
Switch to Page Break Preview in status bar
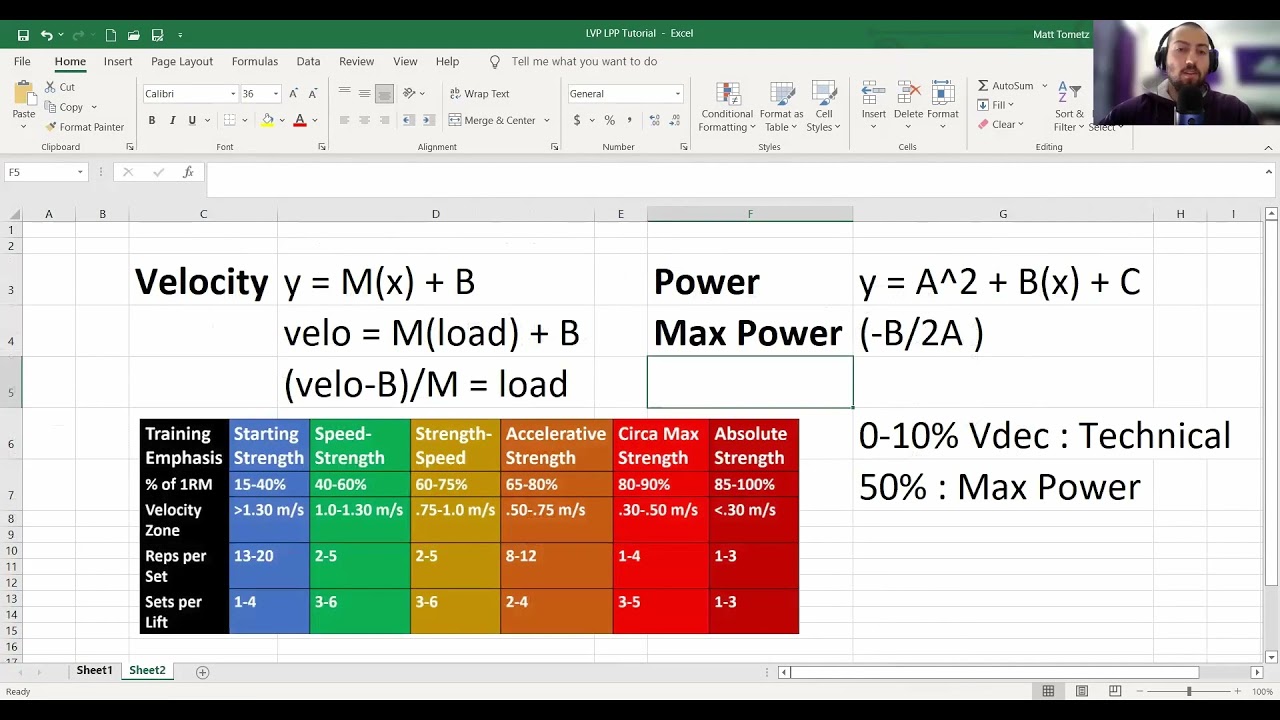pos(1115,691)
